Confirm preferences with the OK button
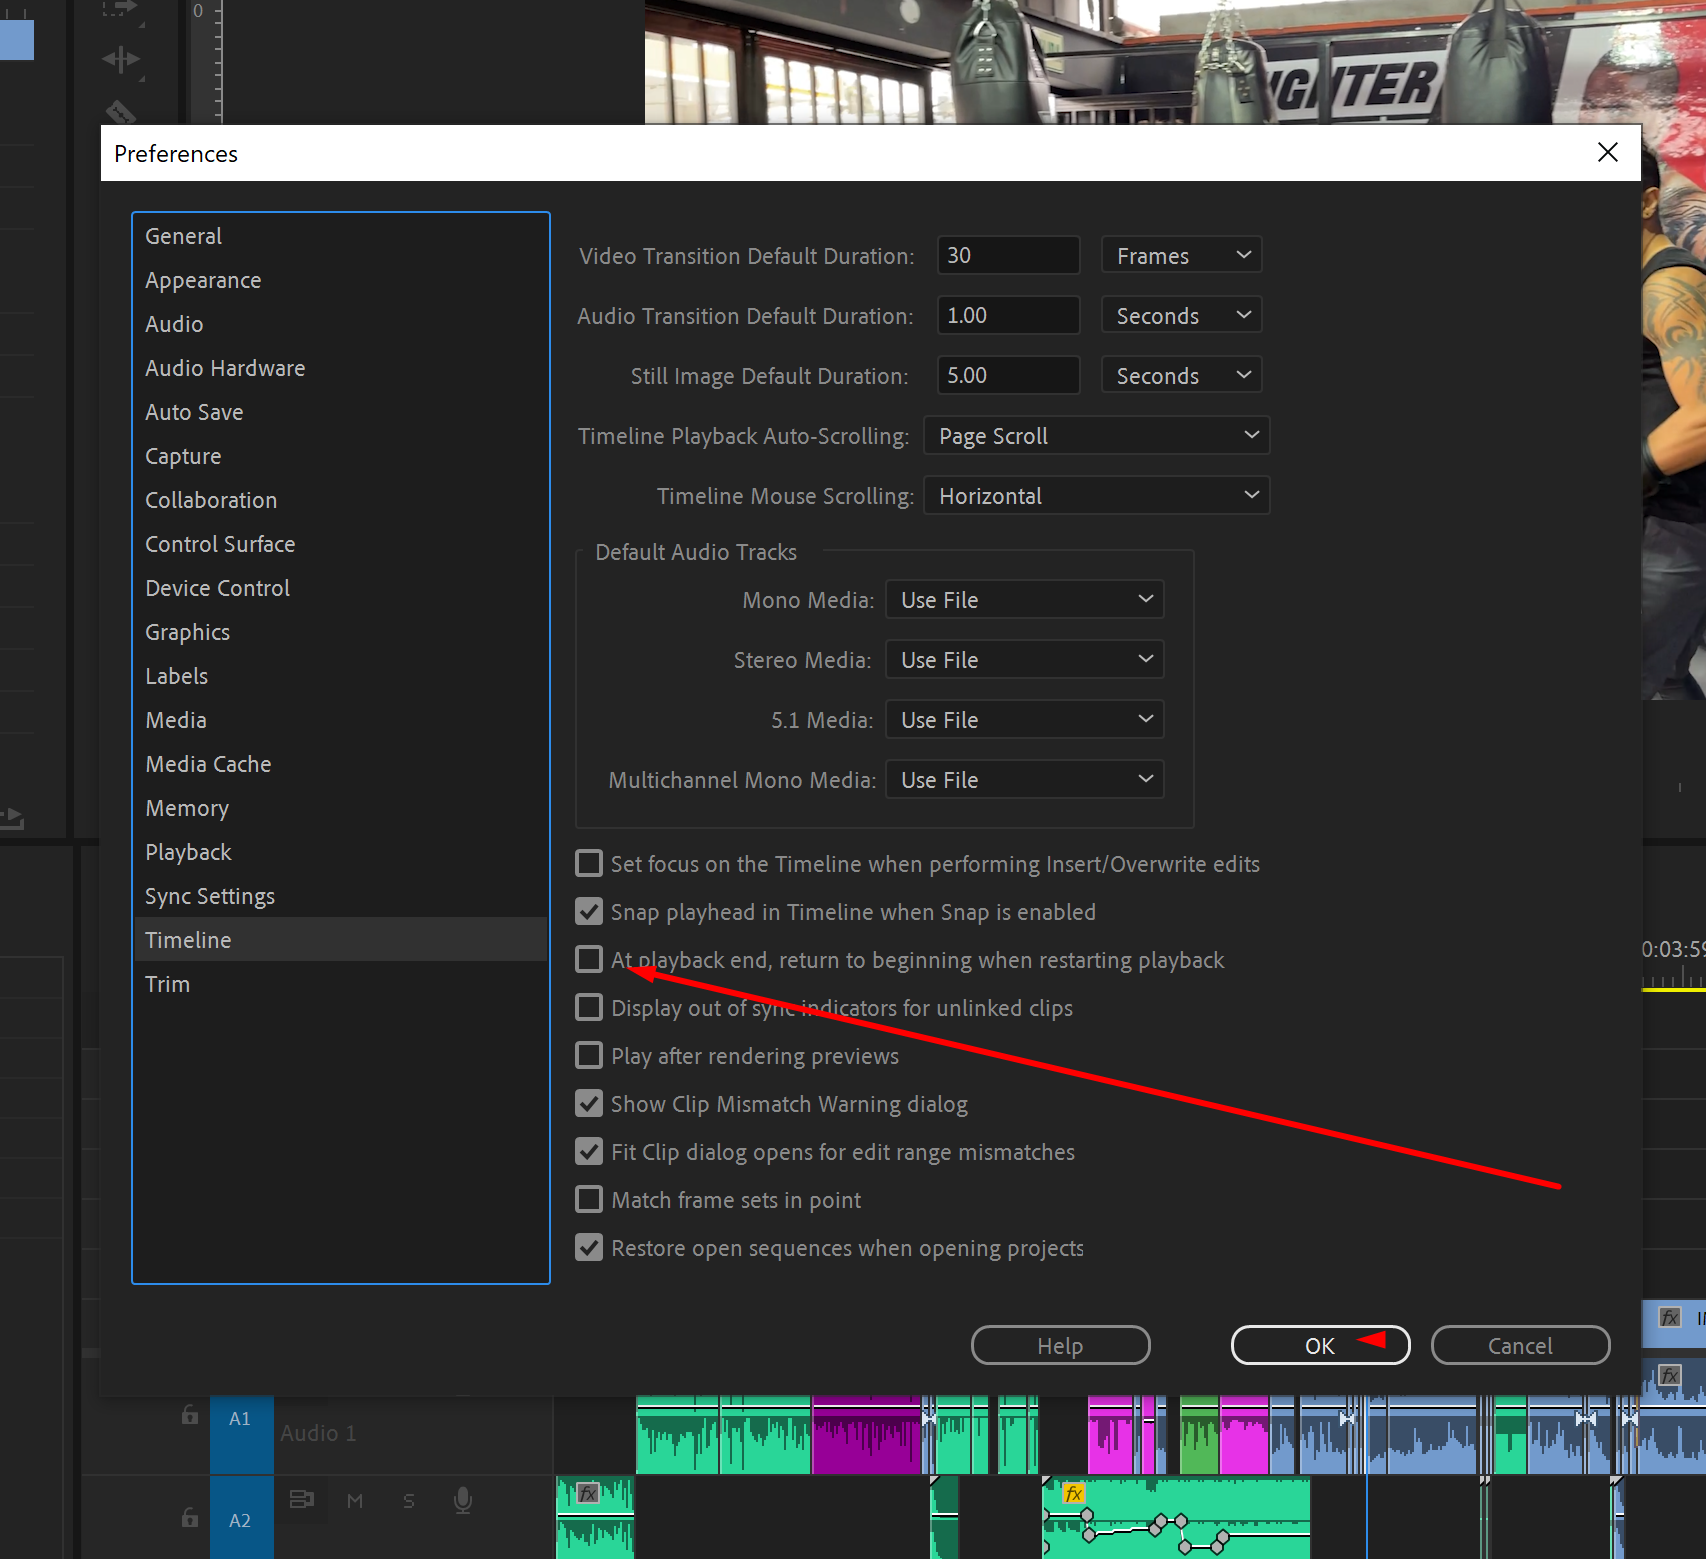 (x=1320, y=1345)
